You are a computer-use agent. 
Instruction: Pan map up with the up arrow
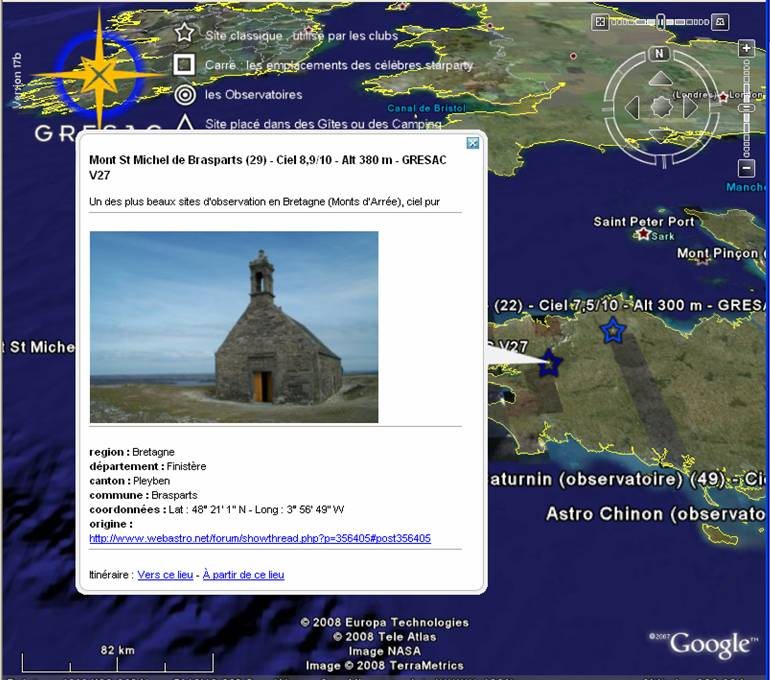660,79
